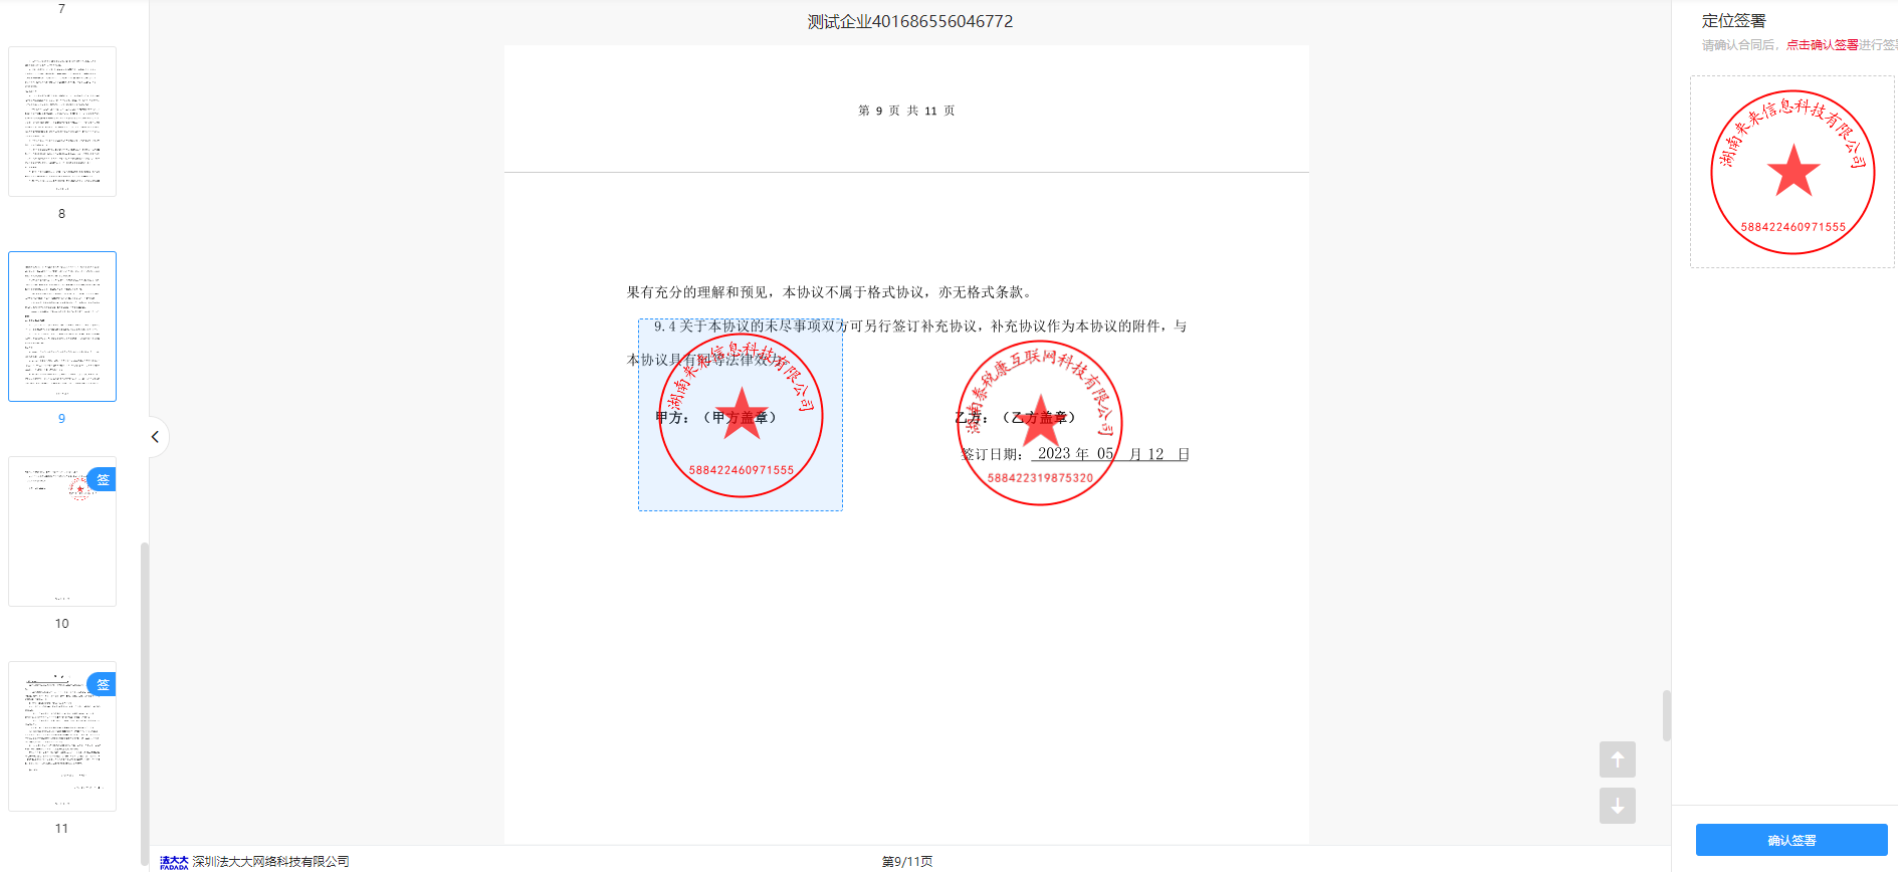Click the red 点击确认签署 hint text

pos(1822,45)
